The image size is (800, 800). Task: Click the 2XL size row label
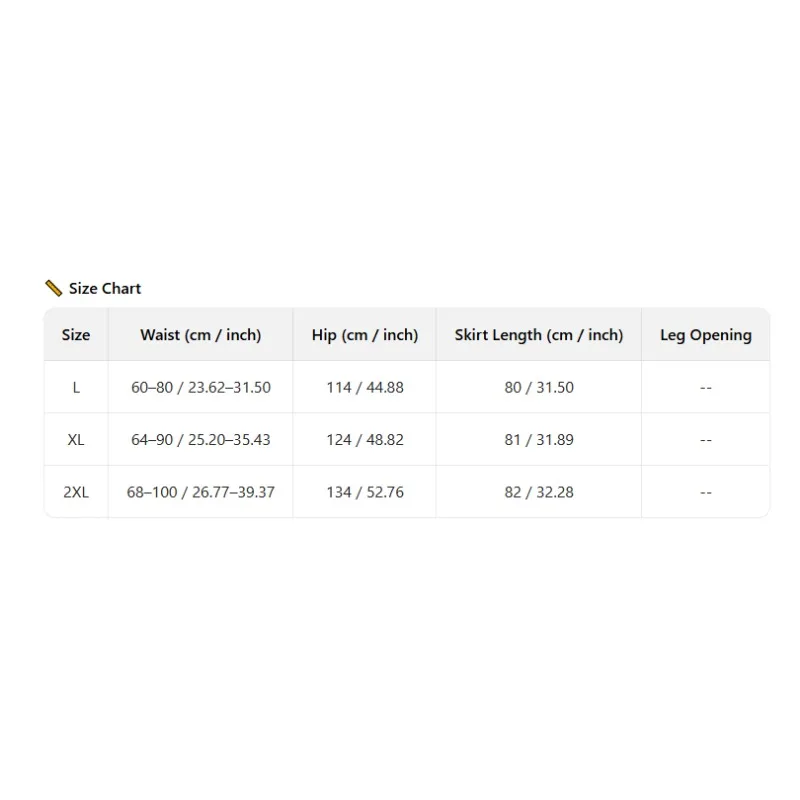click(76, 492)
